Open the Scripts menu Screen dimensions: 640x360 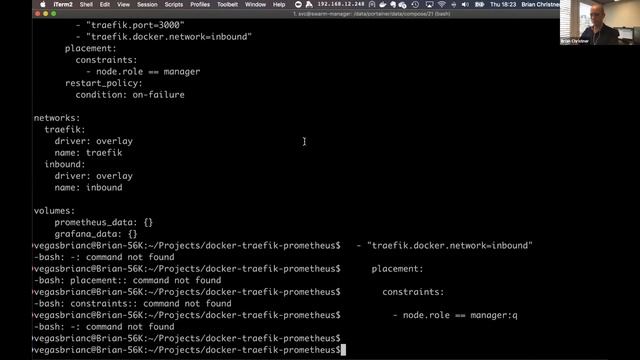coord(173,4)
